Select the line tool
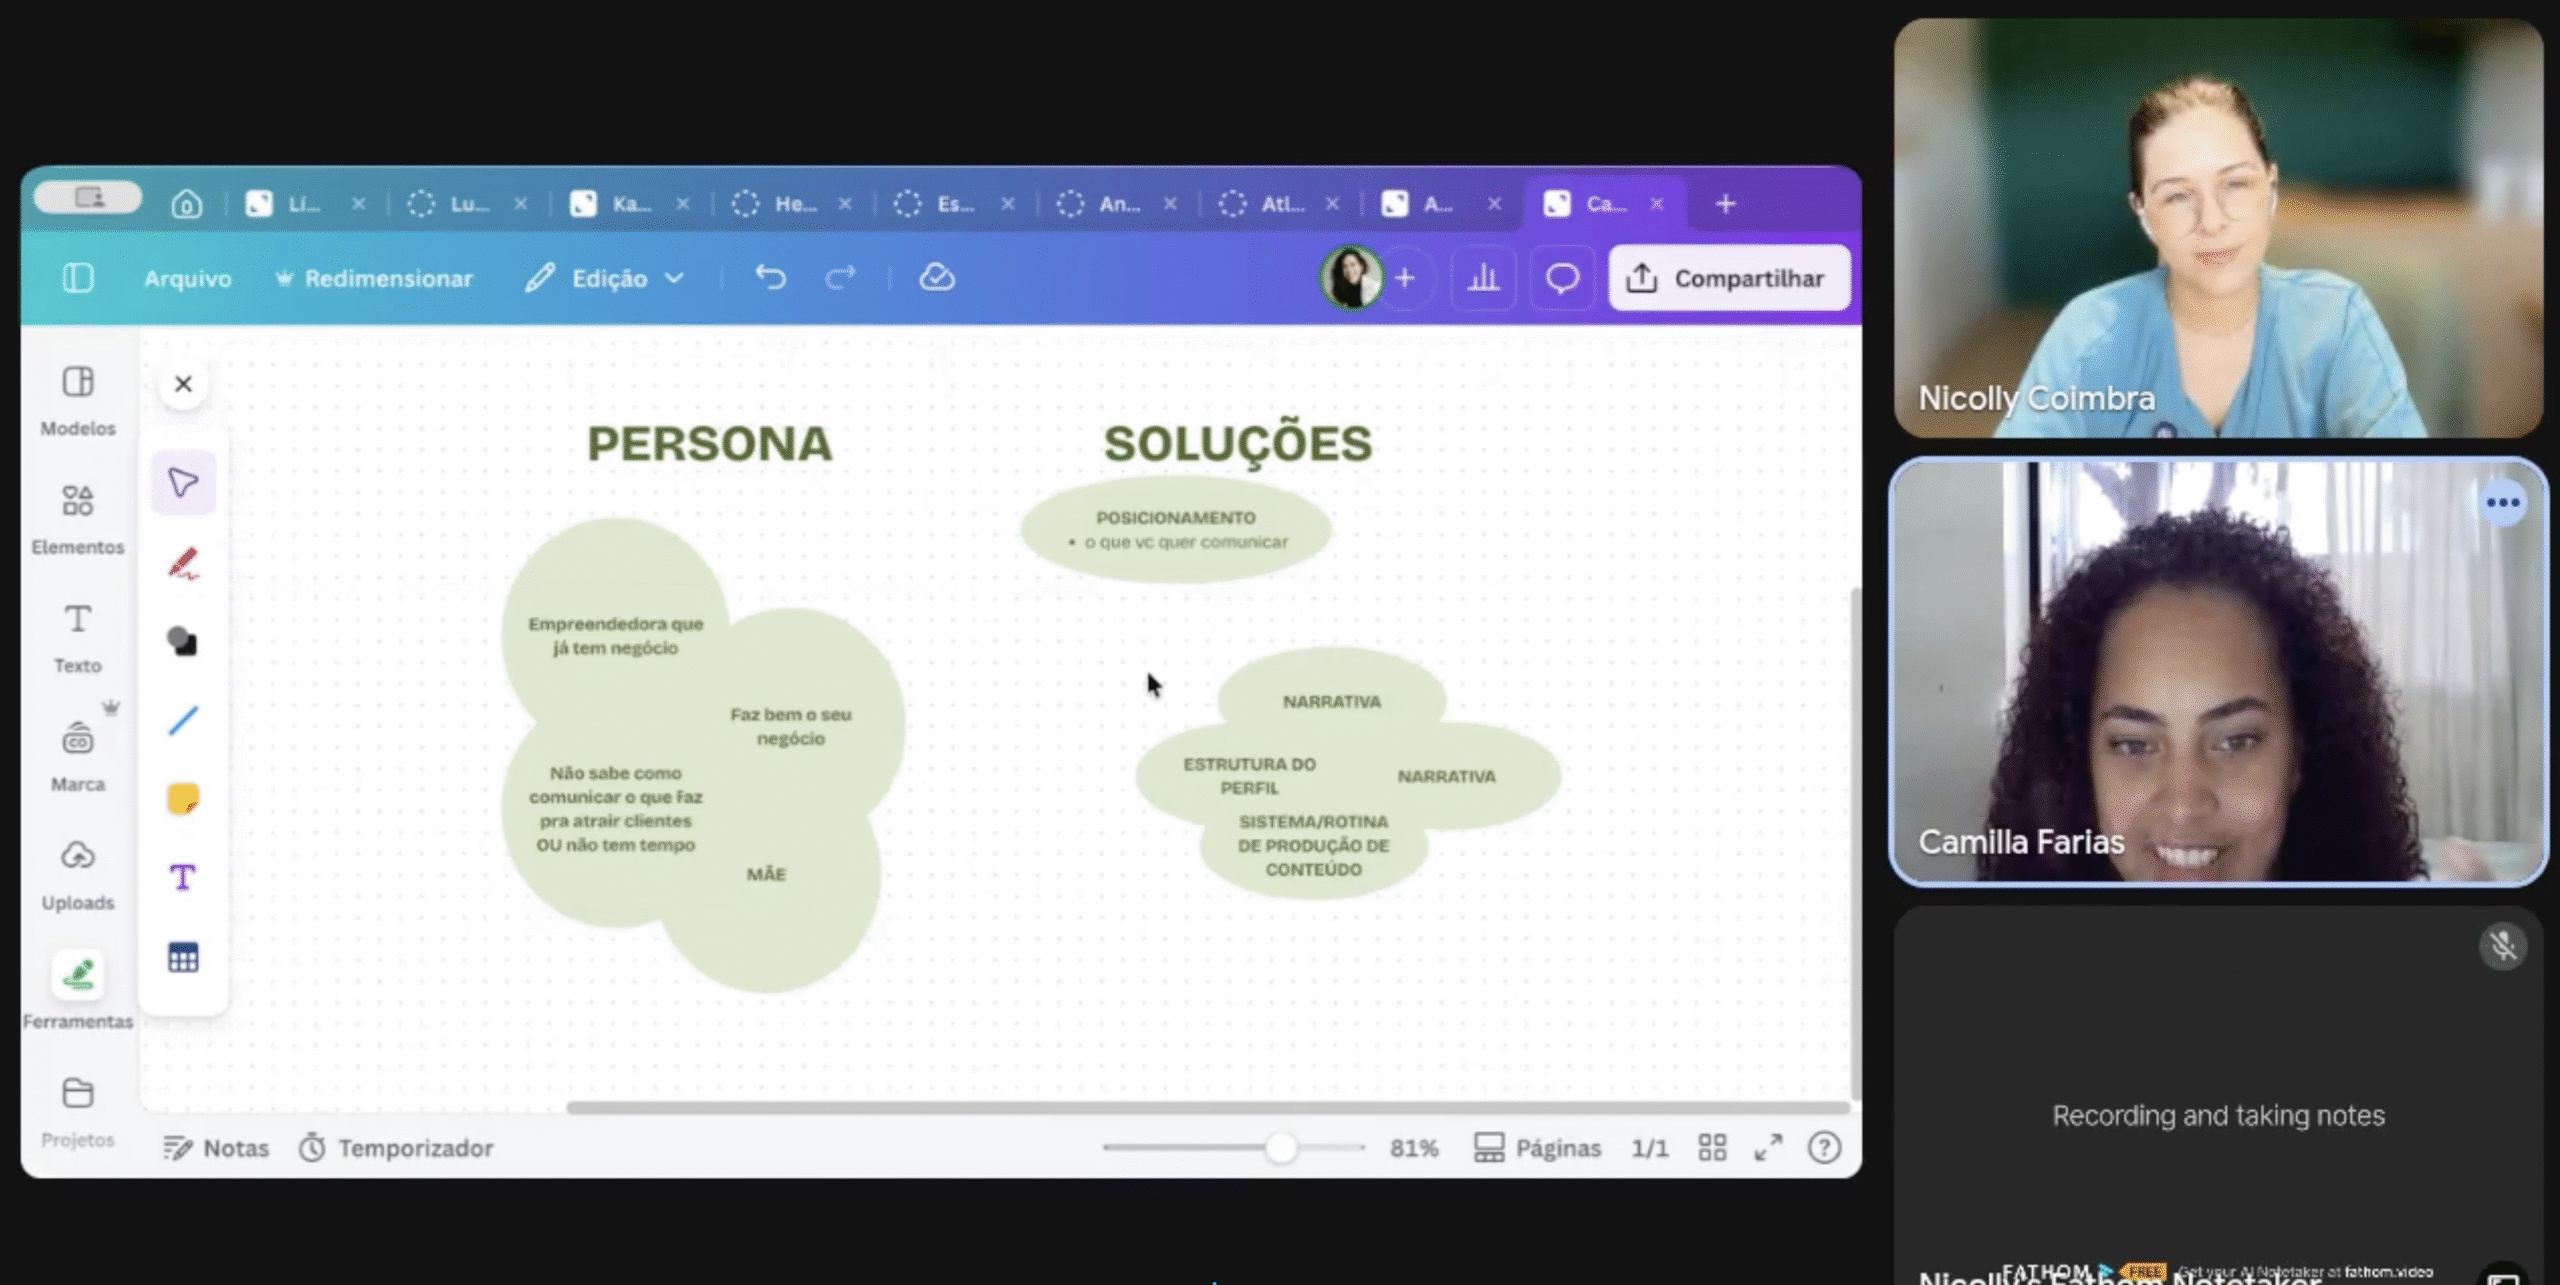2560x1285 pixels. tap(183, 720)
